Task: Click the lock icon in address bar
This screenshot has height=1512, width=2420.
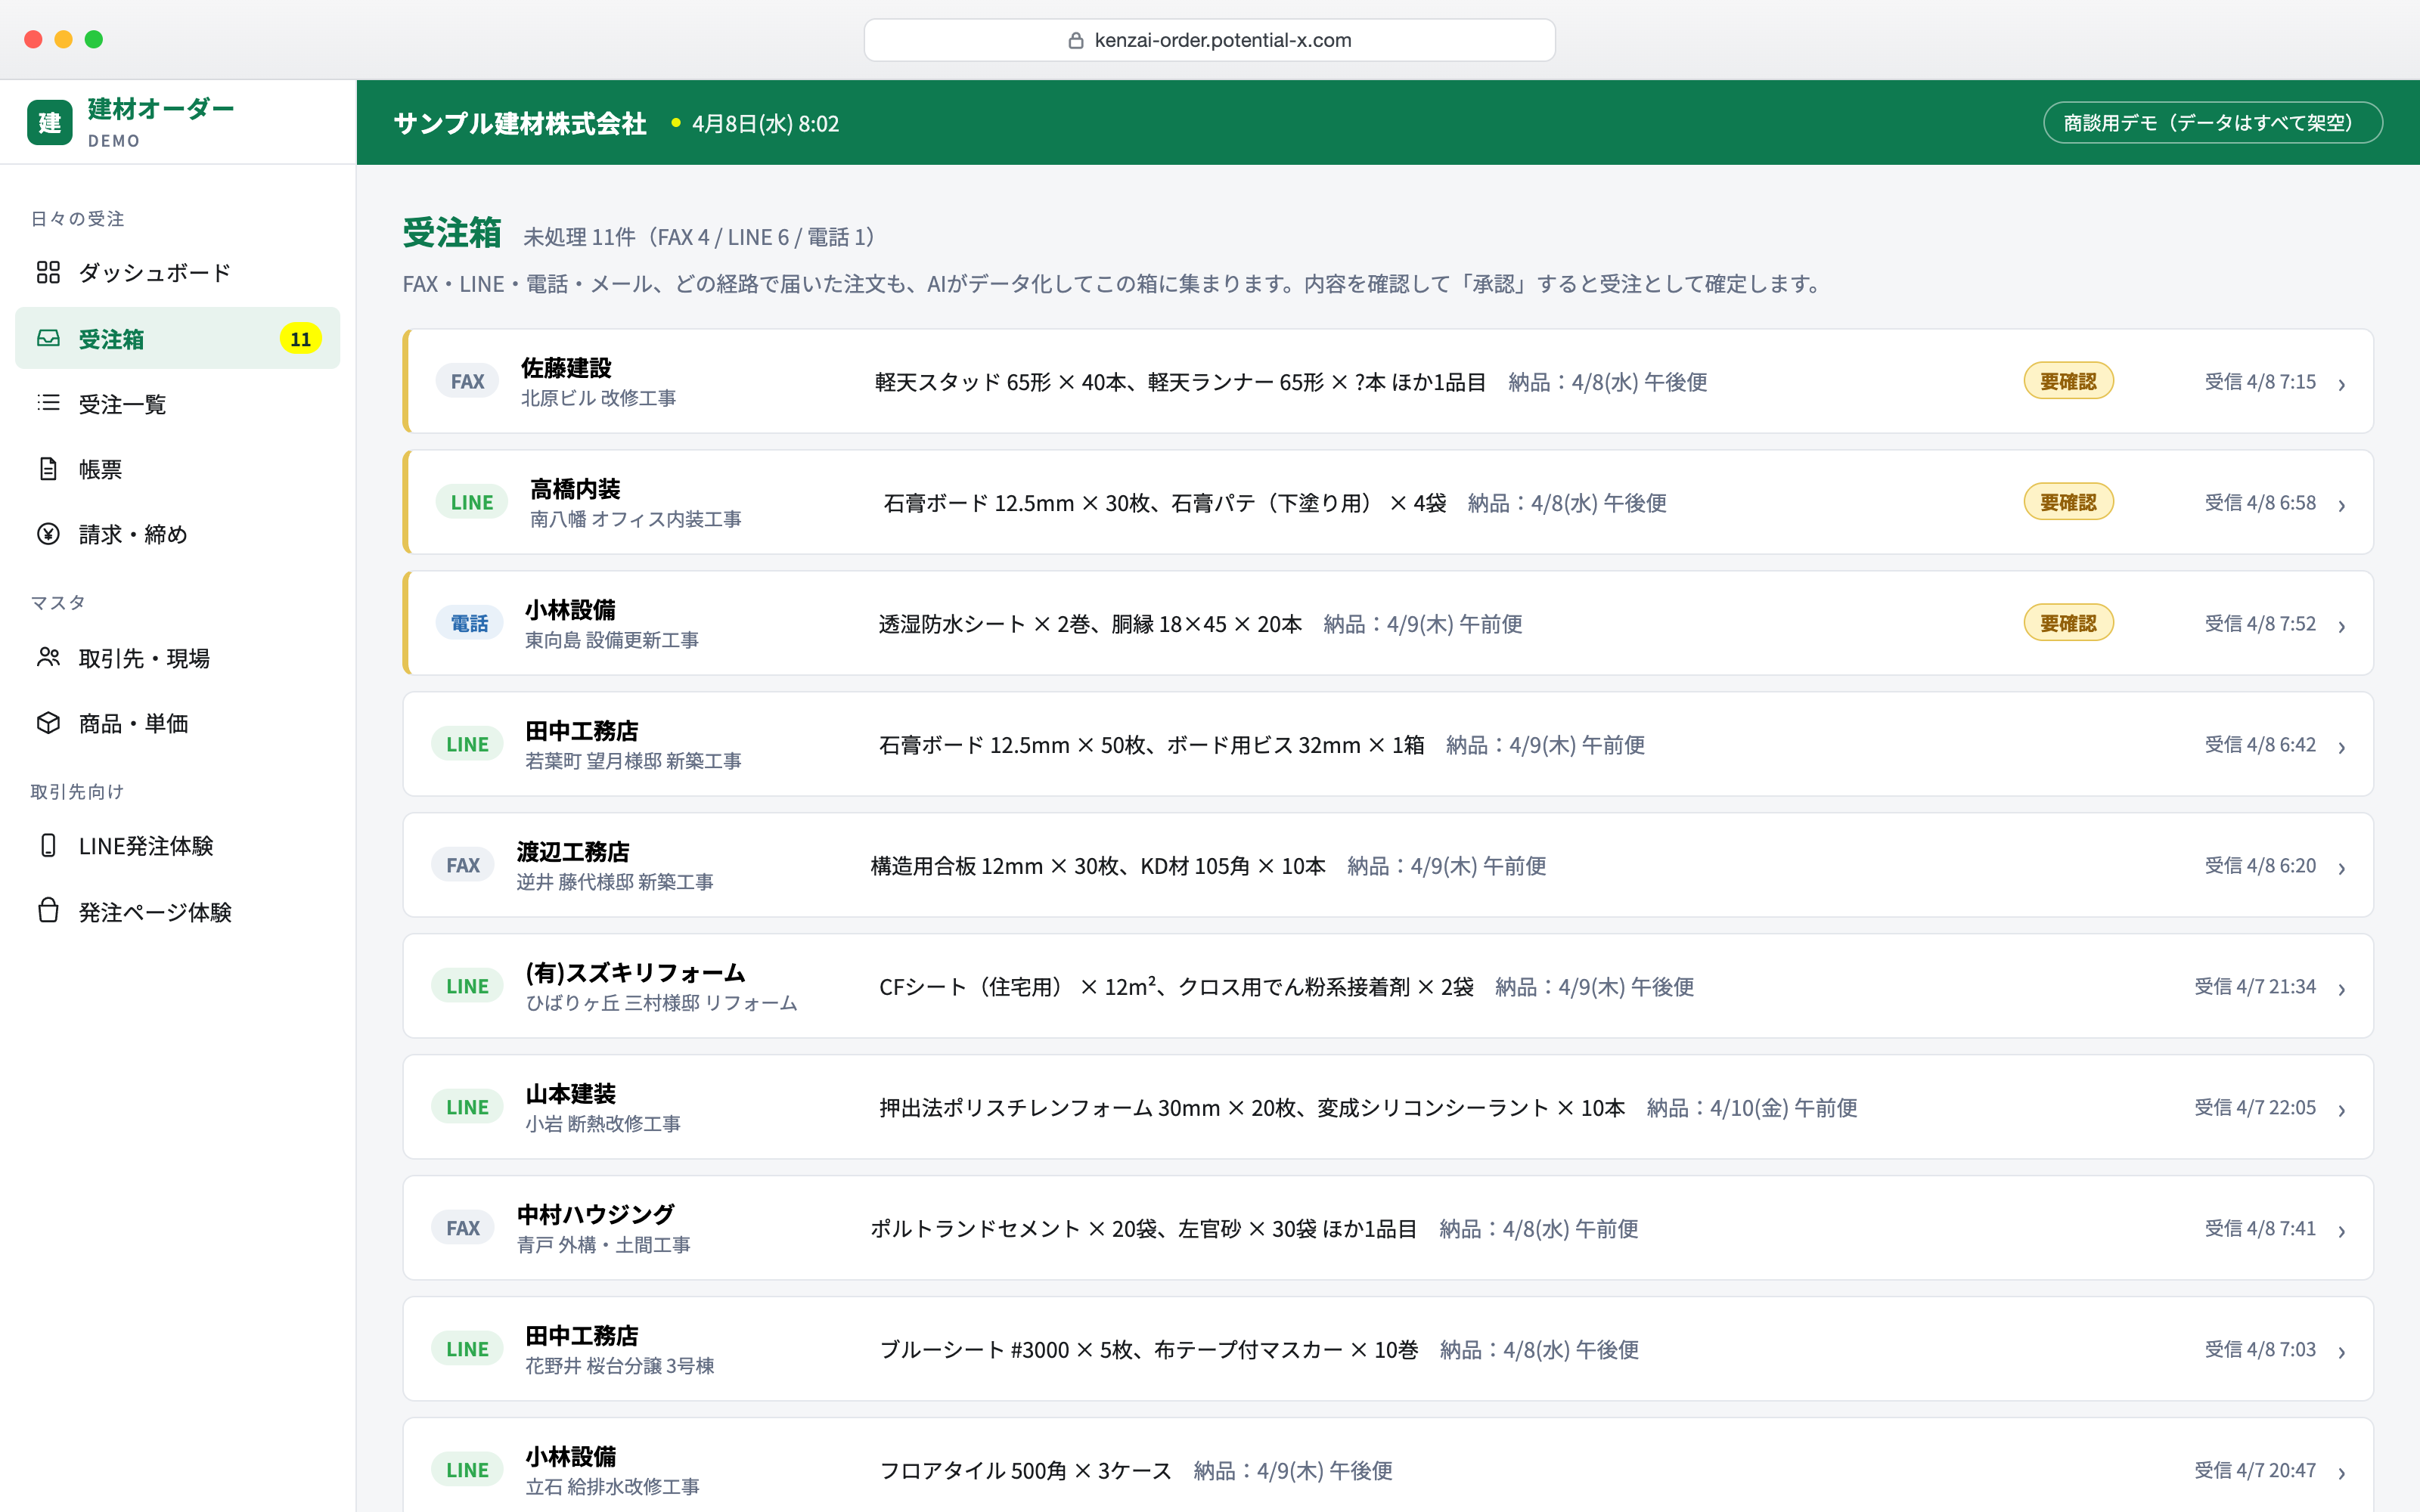Action: tap(1076, 40)
